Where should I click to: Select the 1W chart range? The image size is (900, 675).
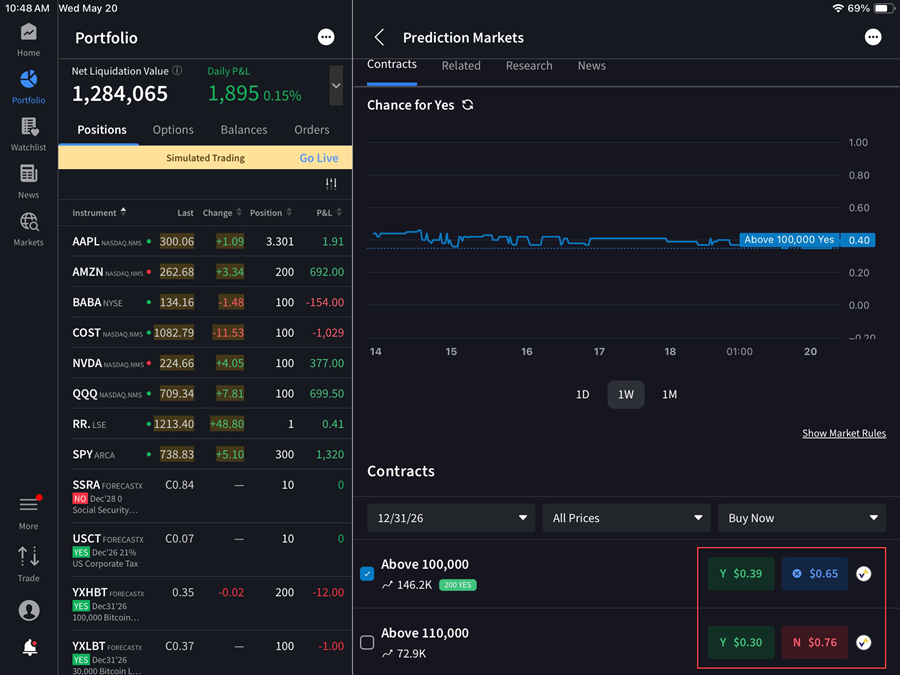[x=626, y=394]
